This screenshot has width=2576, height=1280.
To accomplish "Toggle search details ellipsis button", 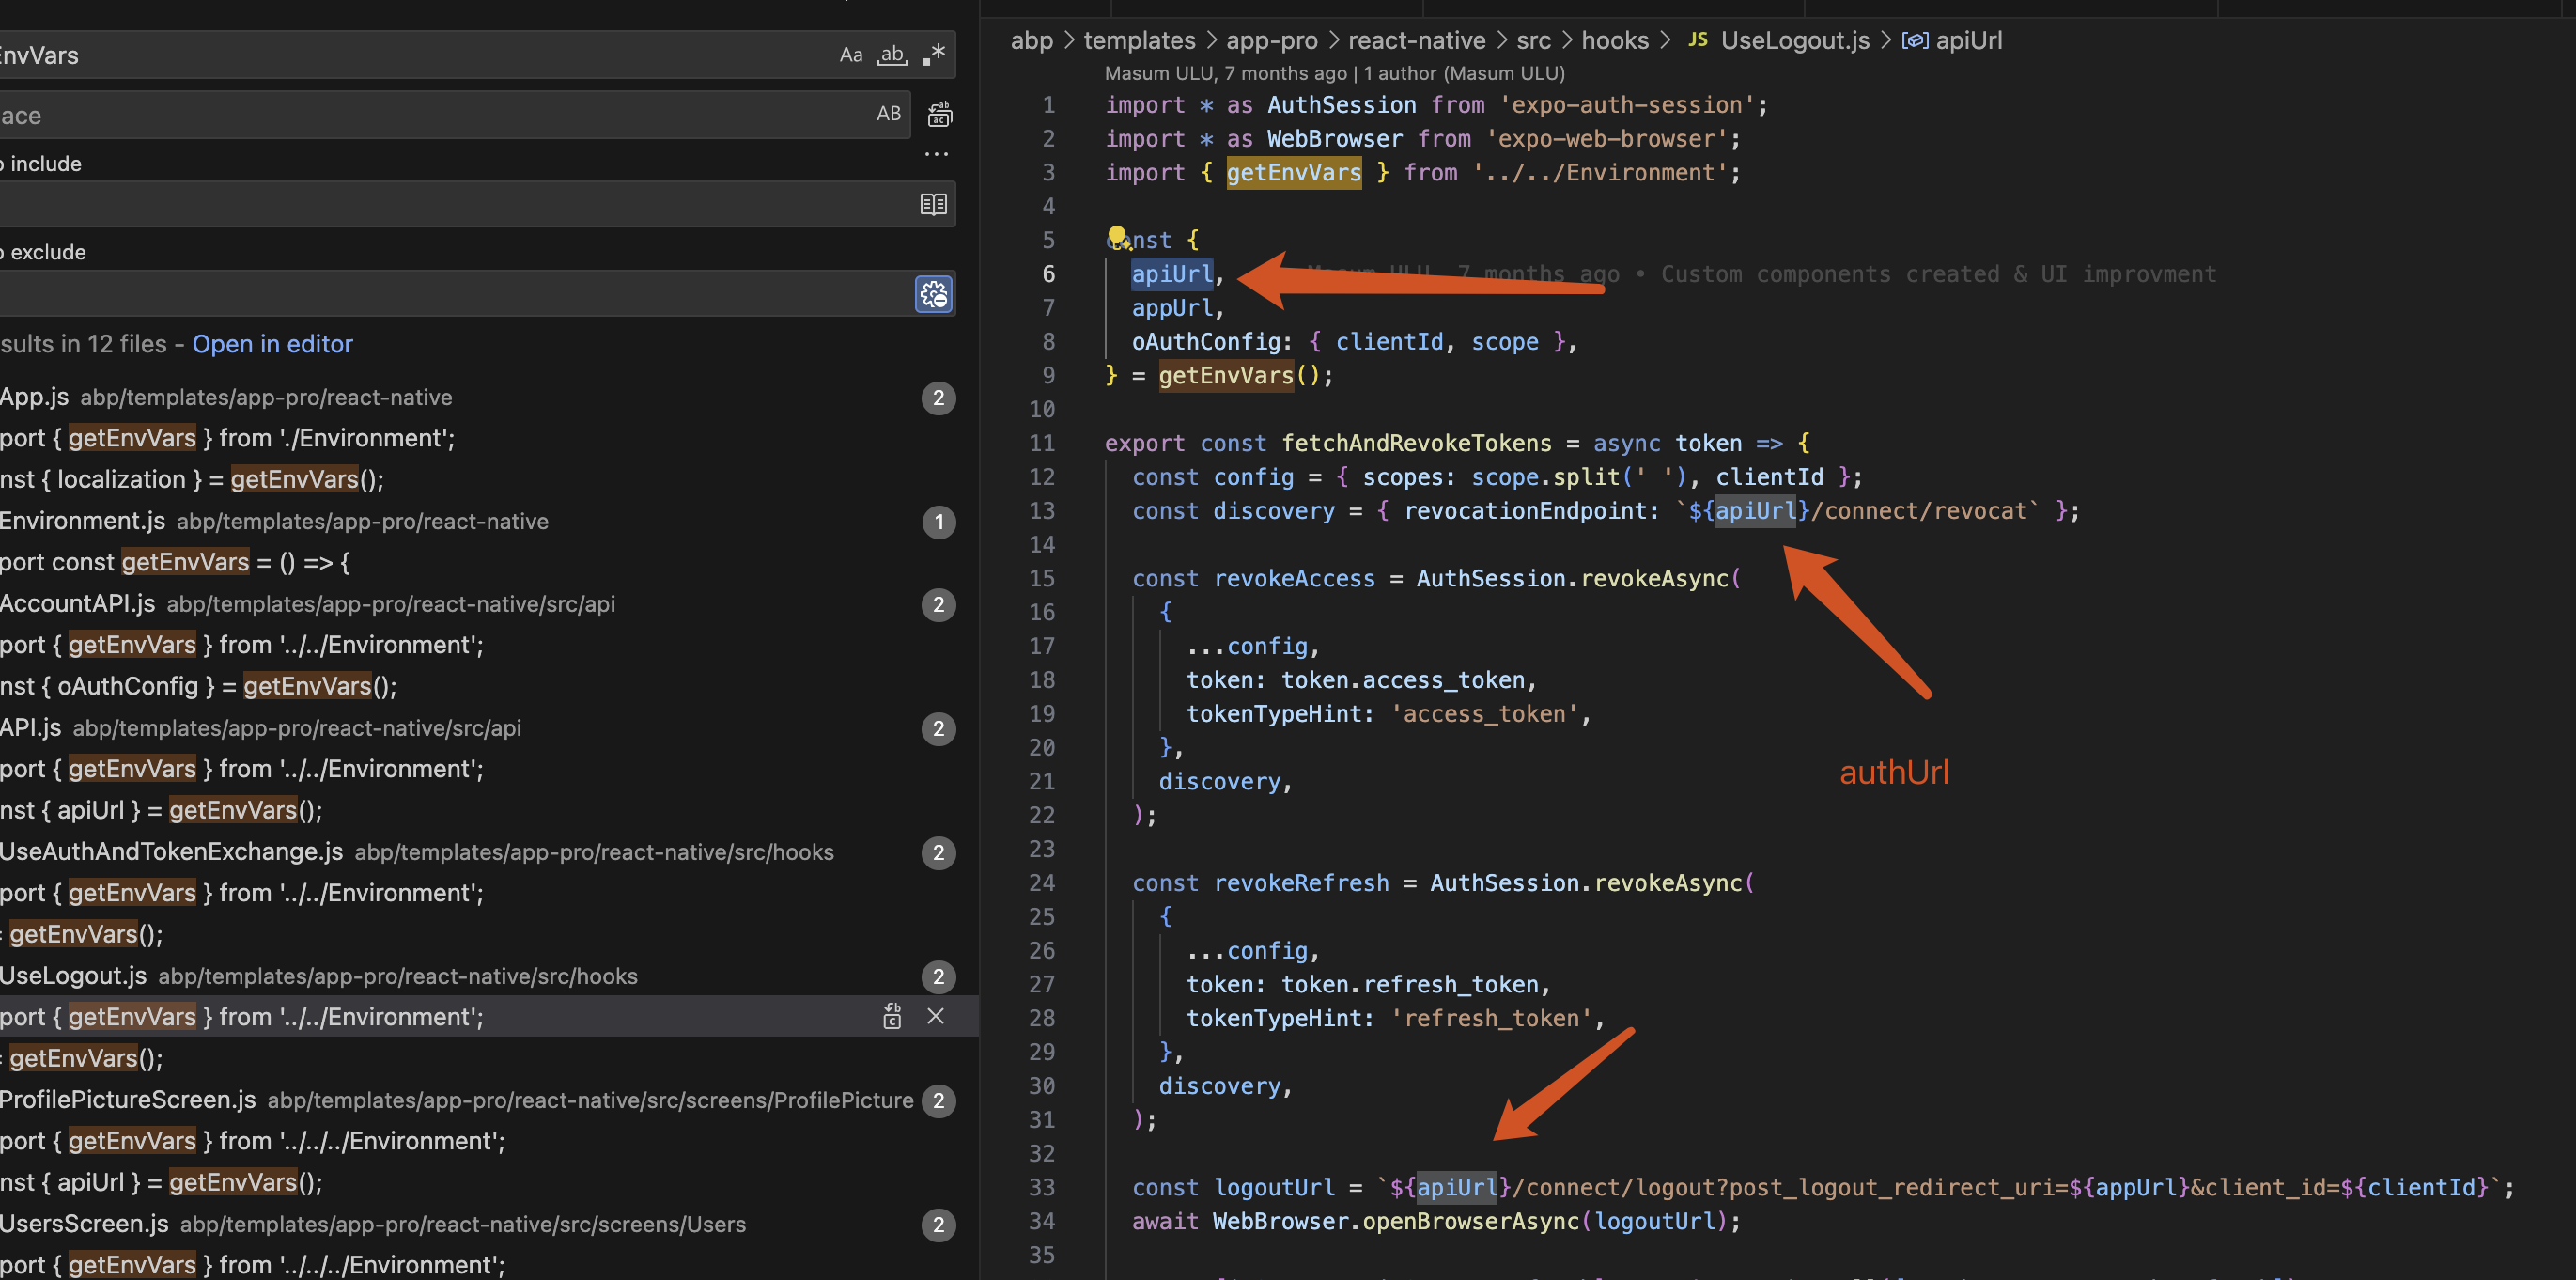I will pyautogui.click(x=936, y=154).
